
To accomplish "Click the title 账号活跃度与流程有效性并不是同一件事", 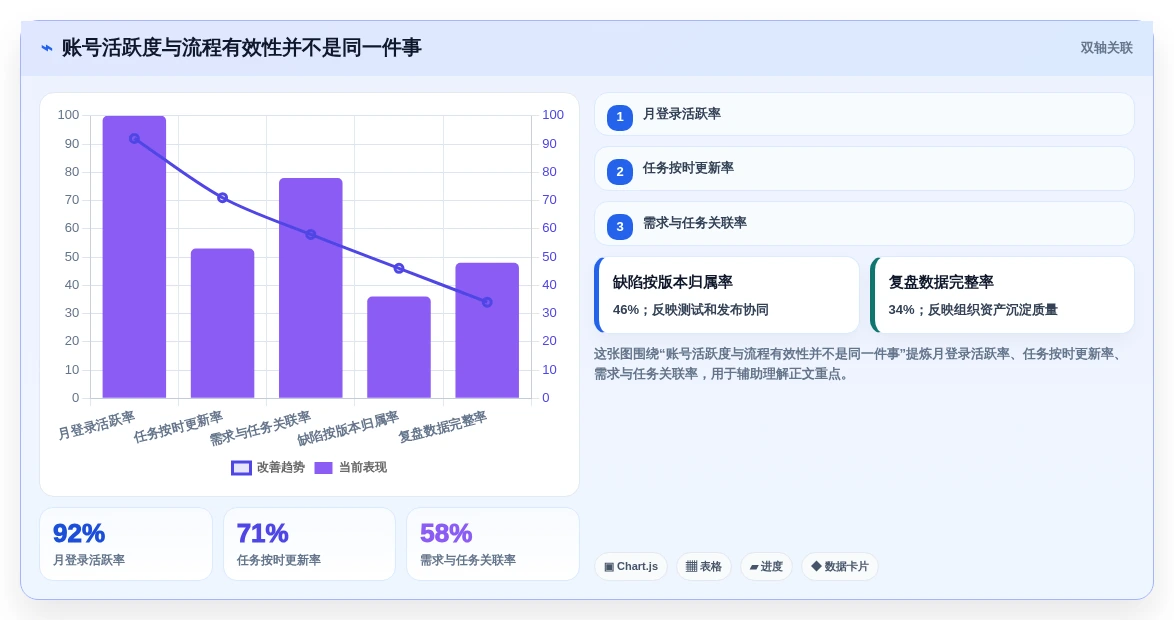I will [x=241, y=48].
